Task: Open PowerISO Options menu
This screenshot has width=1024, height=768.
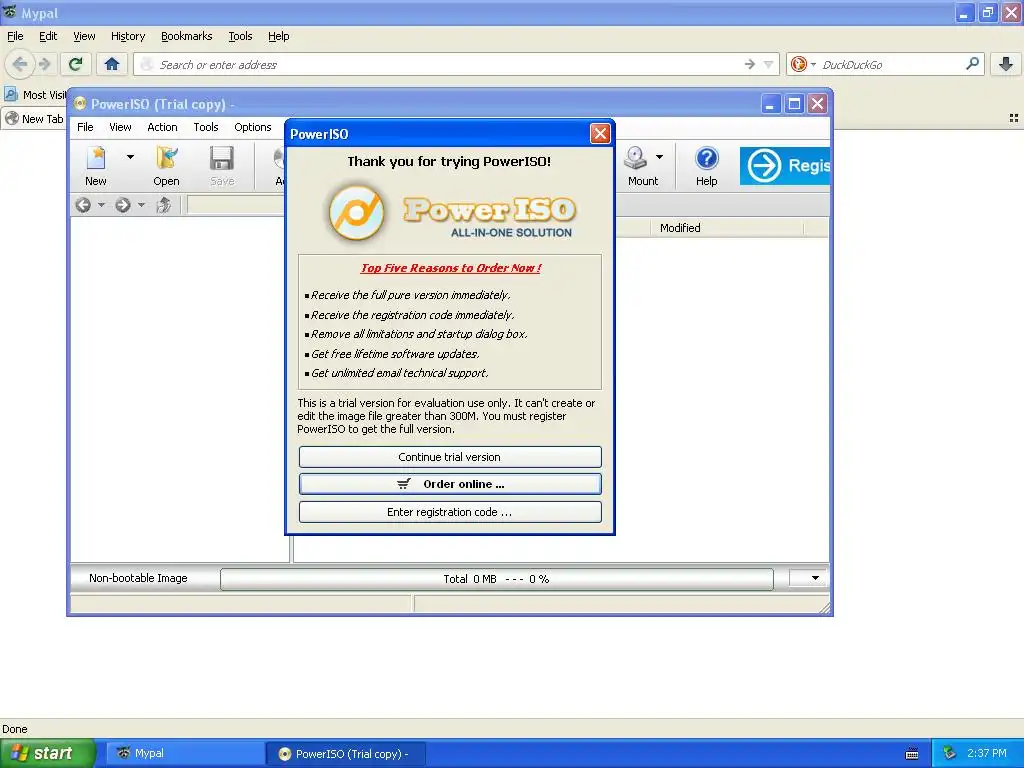Action: 253,127
